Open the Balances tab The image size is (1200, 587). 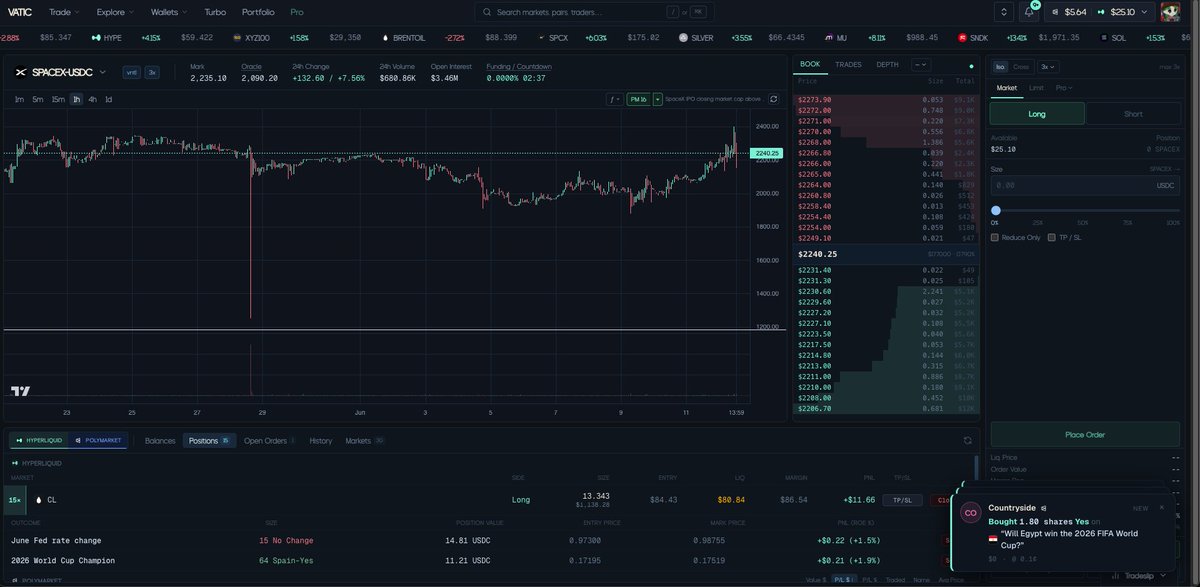[x=159, y=440]
